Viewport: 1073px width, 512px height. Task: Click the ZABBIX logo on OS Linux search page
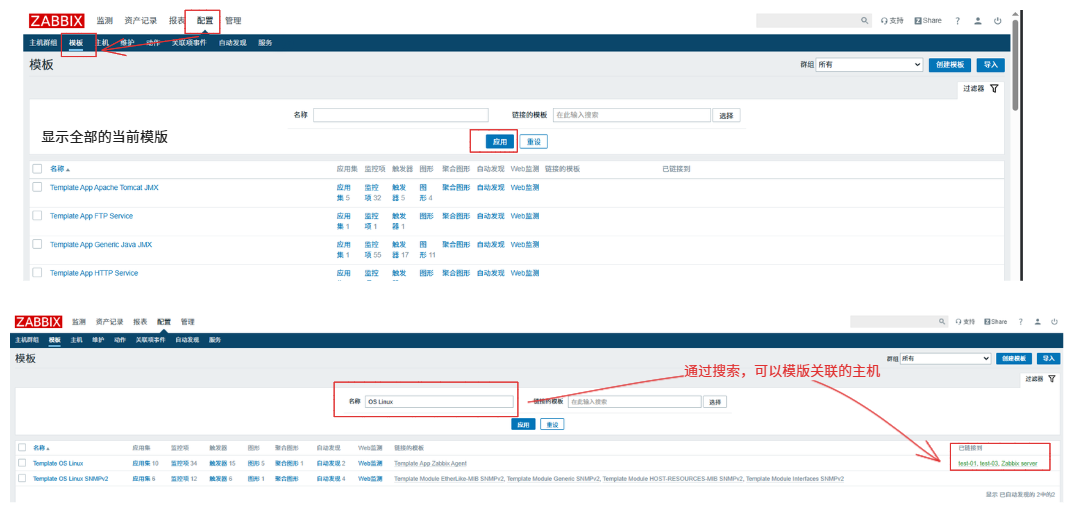coord(39,322)
